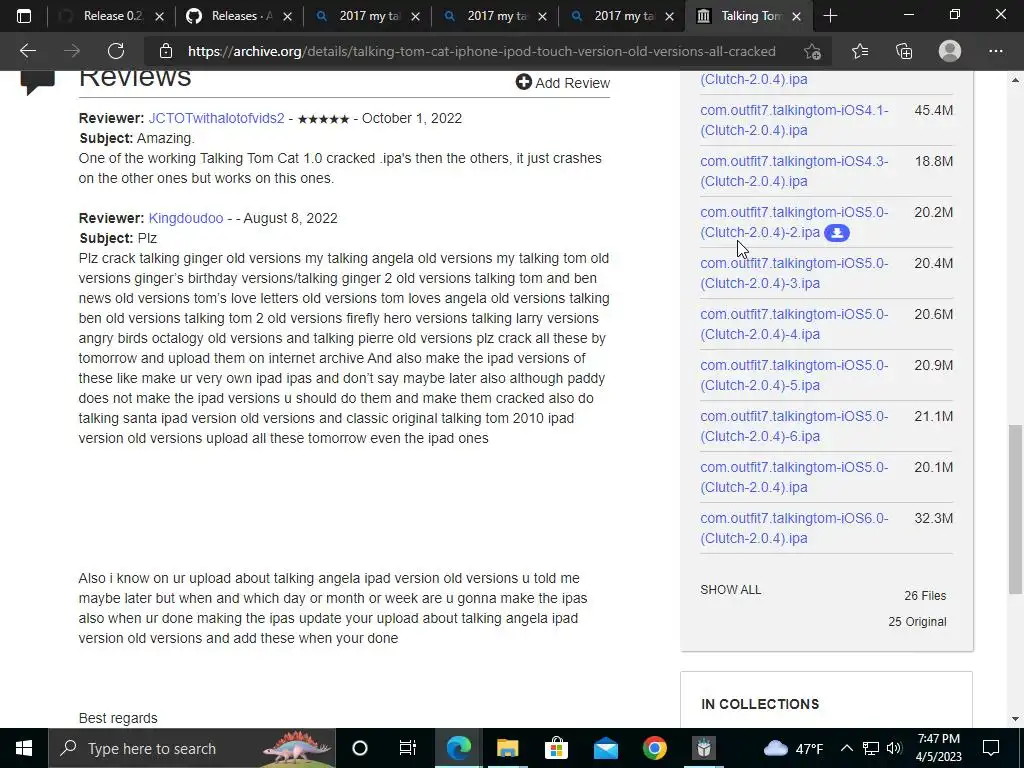The width and height of the screenshot is (1024, 768).
Task: Open the pinned app right of Chrome in taskbar
Action: (704, 748)
